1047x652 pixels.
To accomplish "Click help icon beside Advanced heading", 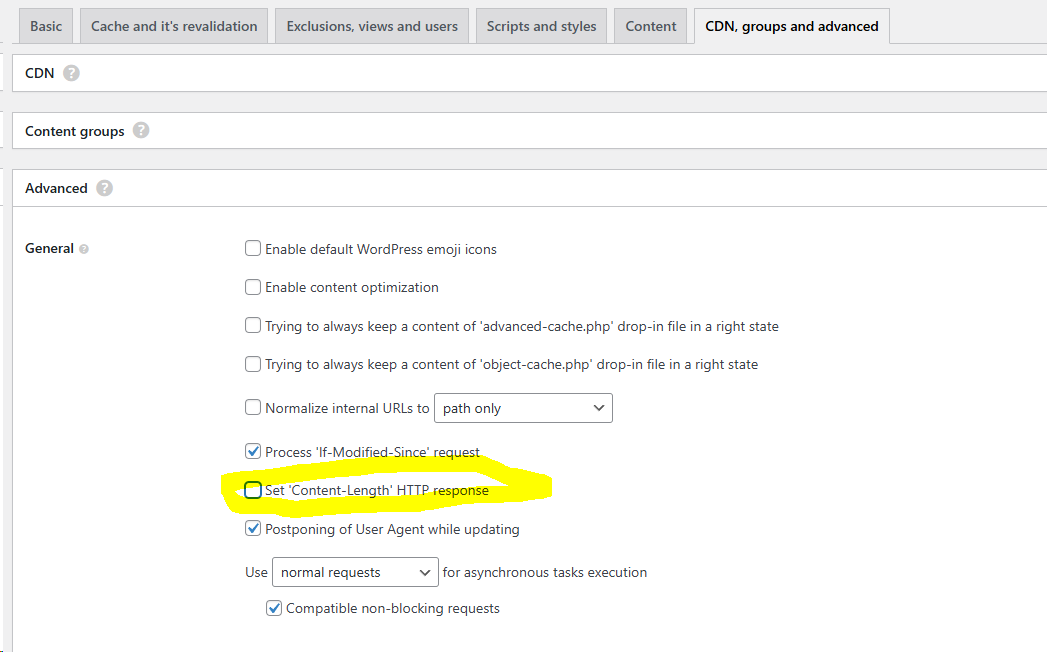I will point(104,188).
